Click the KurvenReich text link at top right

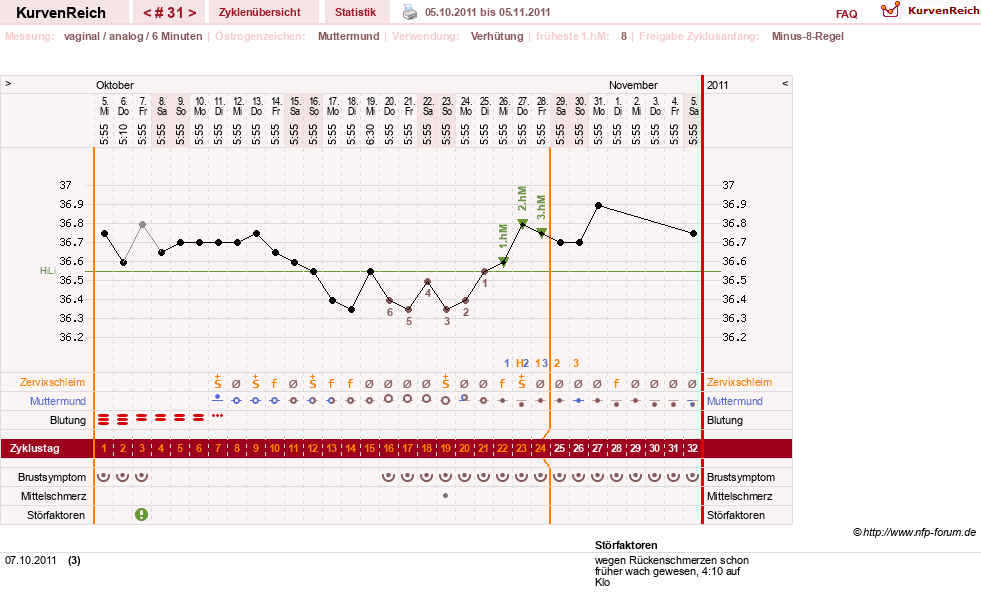tap(943, 11)
